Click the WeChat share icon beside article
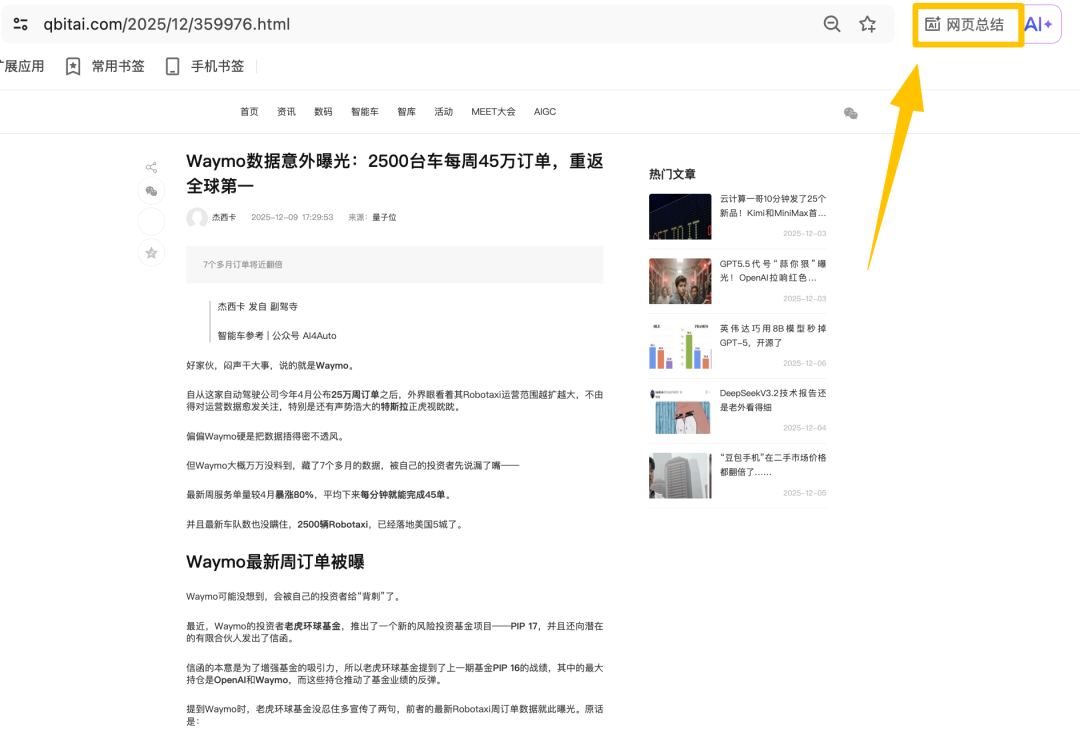This screenshot has height=742, width=1080. pyautogui.click(x=152, y=192)
